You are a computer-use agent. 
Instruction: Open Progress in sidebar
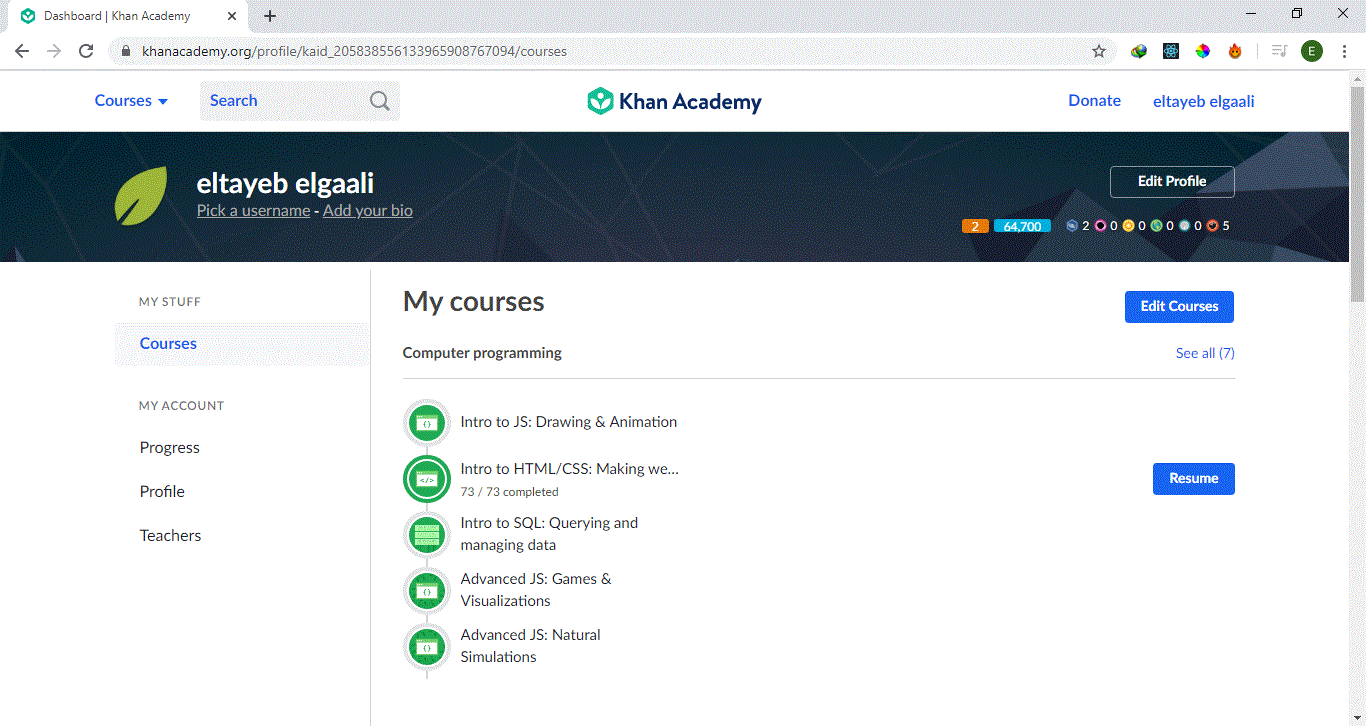[x=170, y=448]
